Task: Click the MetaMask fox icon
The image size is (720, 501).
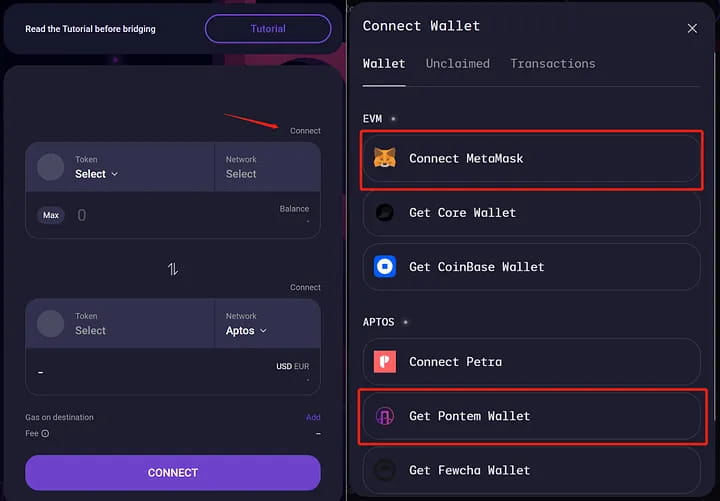Action: click(385, 158)
